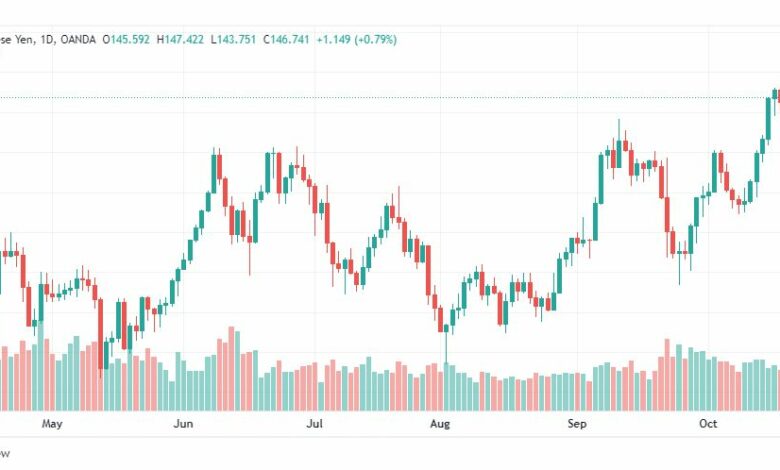Click the Oct label on time axis

pos(708,424)
